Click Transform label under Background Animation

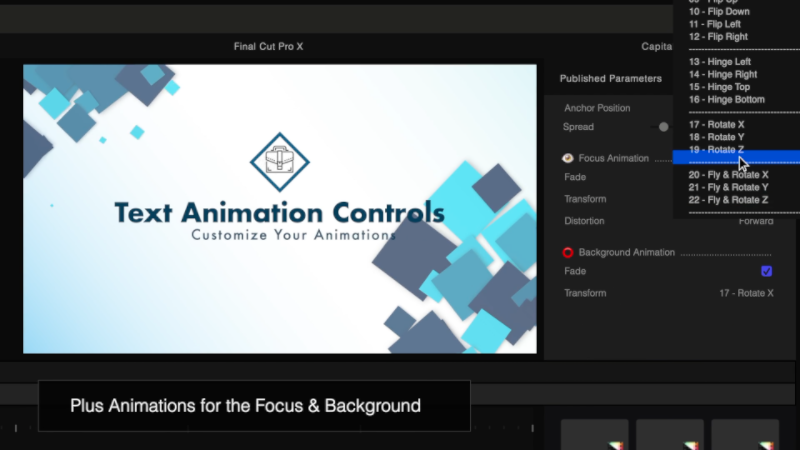point(585,293)
